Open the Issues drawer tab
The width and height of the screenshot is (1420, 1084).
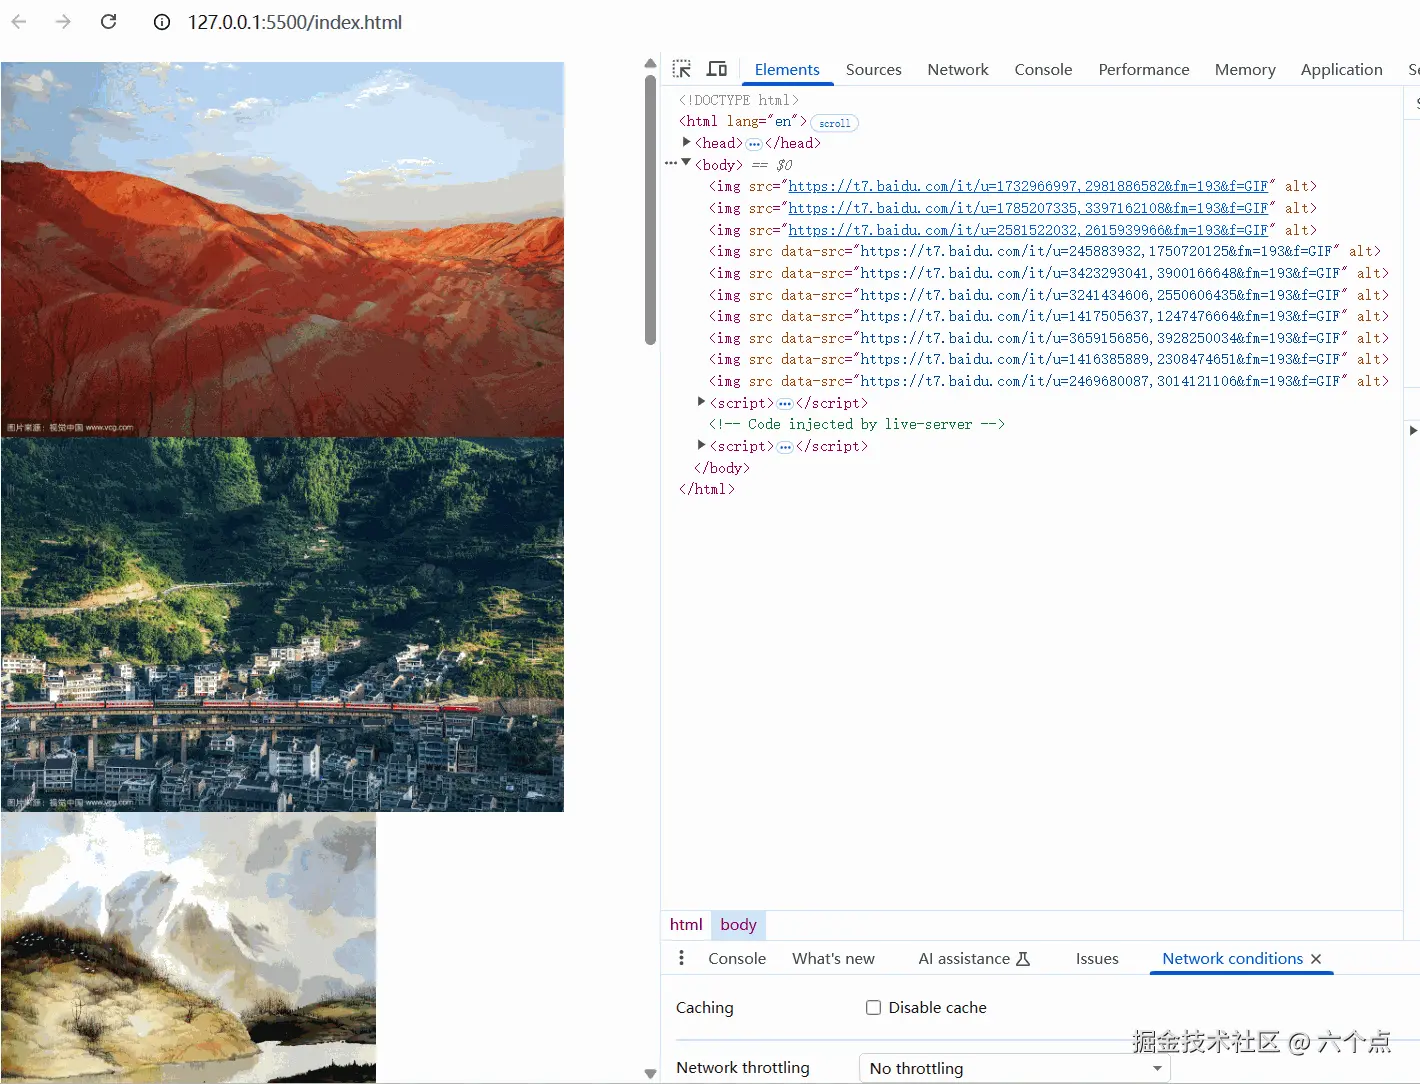tap(1097, 958)
